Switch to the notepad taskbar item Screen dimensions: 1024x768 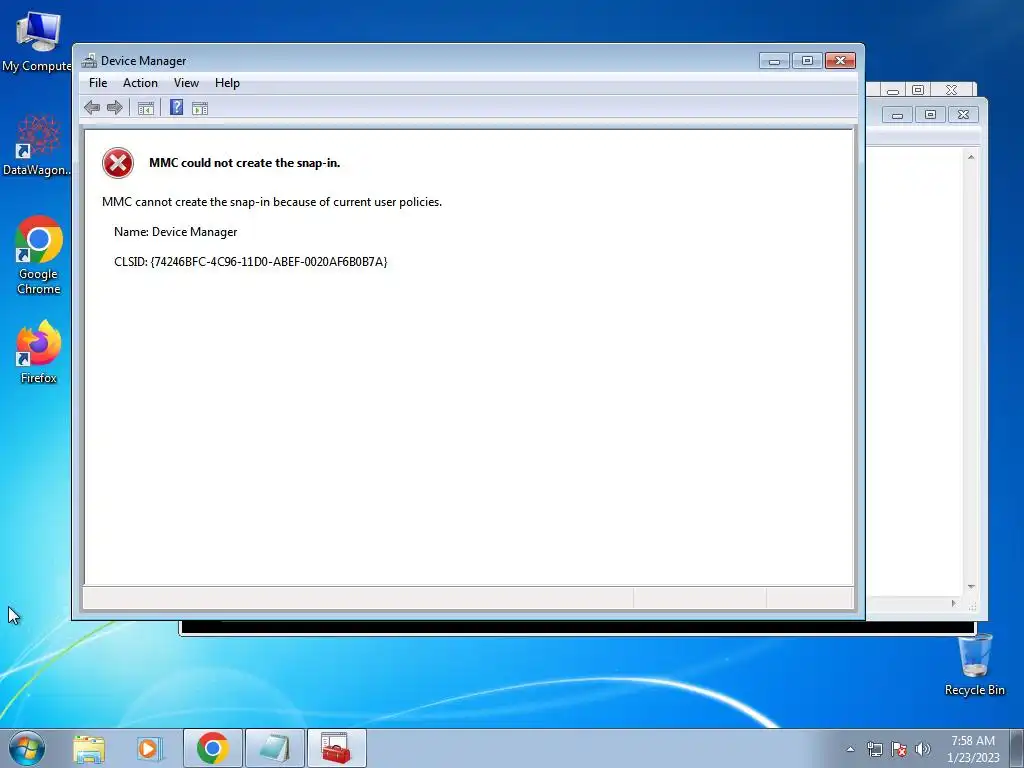tap(275, 748)
